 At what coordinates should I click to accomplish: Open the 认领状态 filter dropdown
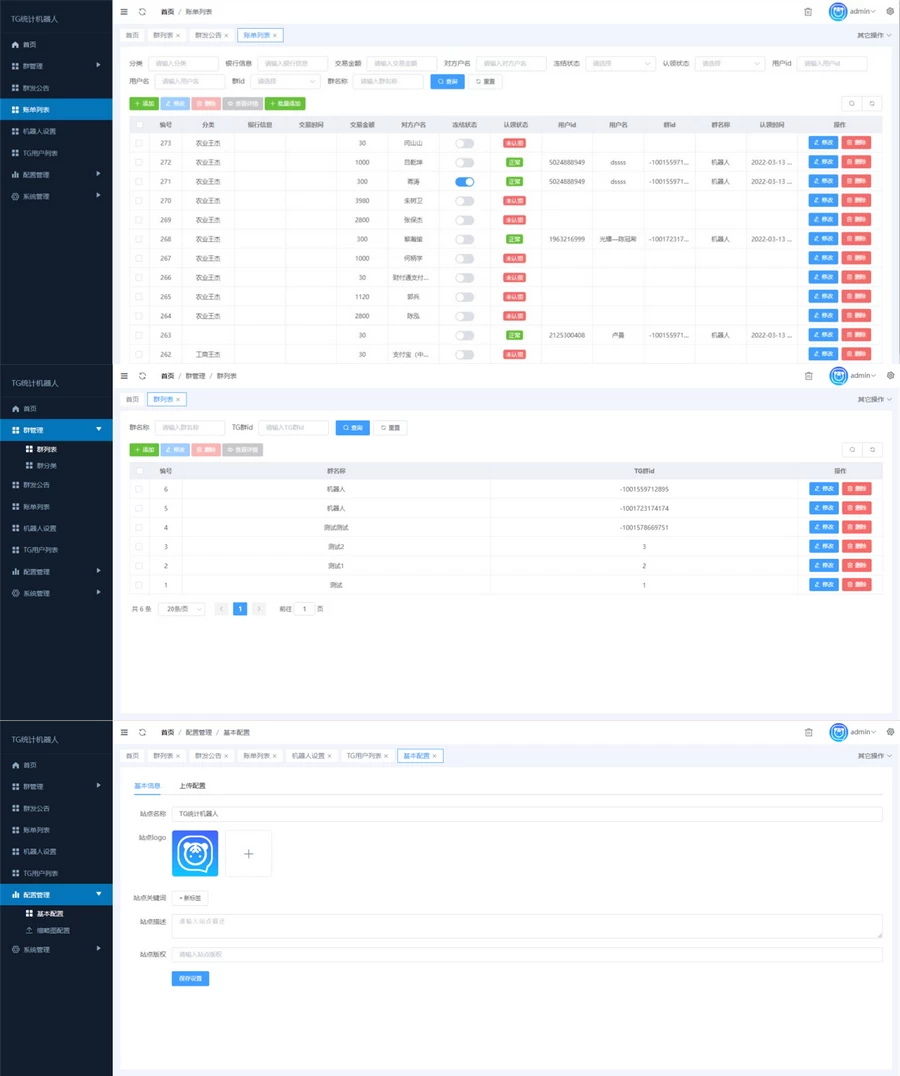click(728, 63)
